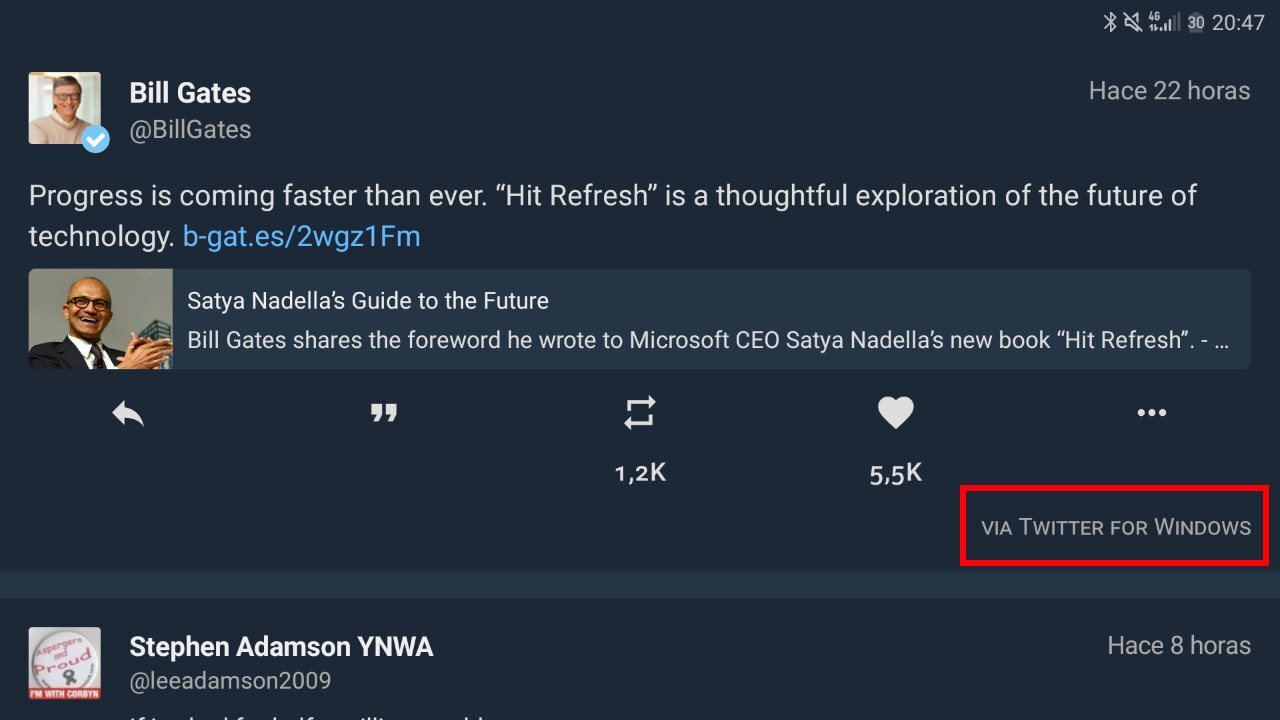Tap the 'Hace 22 horas' timestamp
Viewport: 1280px width, 720px height.
coord(1169,91)
